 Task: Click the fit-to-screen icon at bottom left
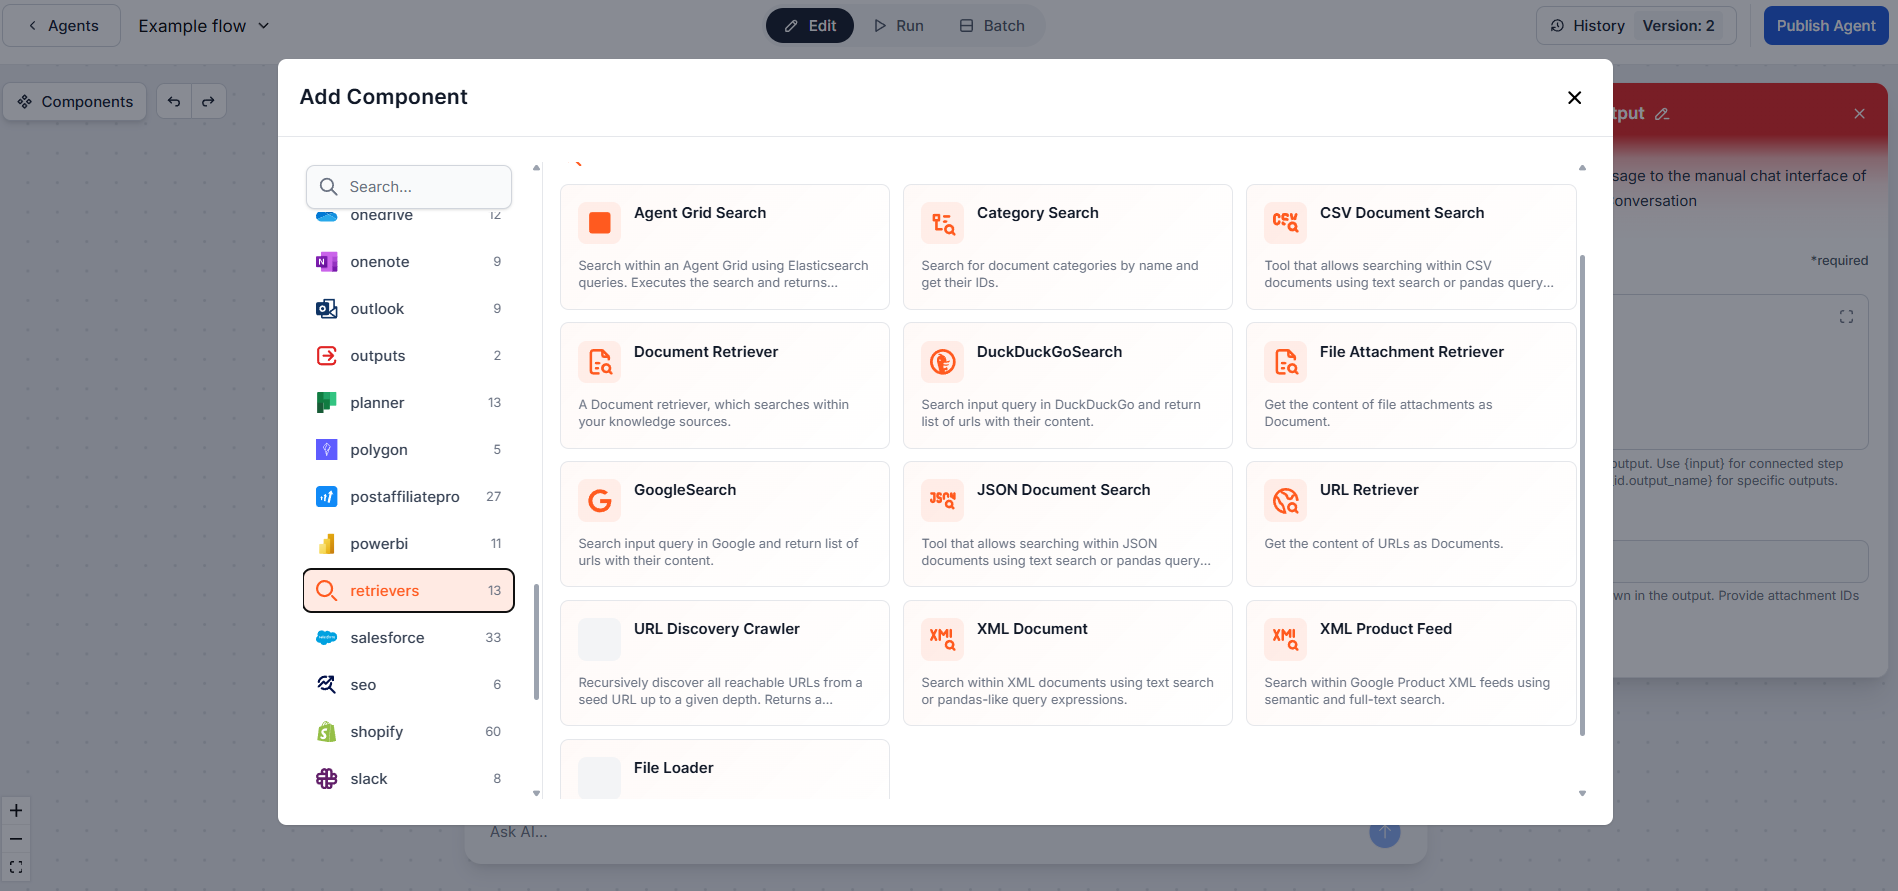[x=16, y=867]
